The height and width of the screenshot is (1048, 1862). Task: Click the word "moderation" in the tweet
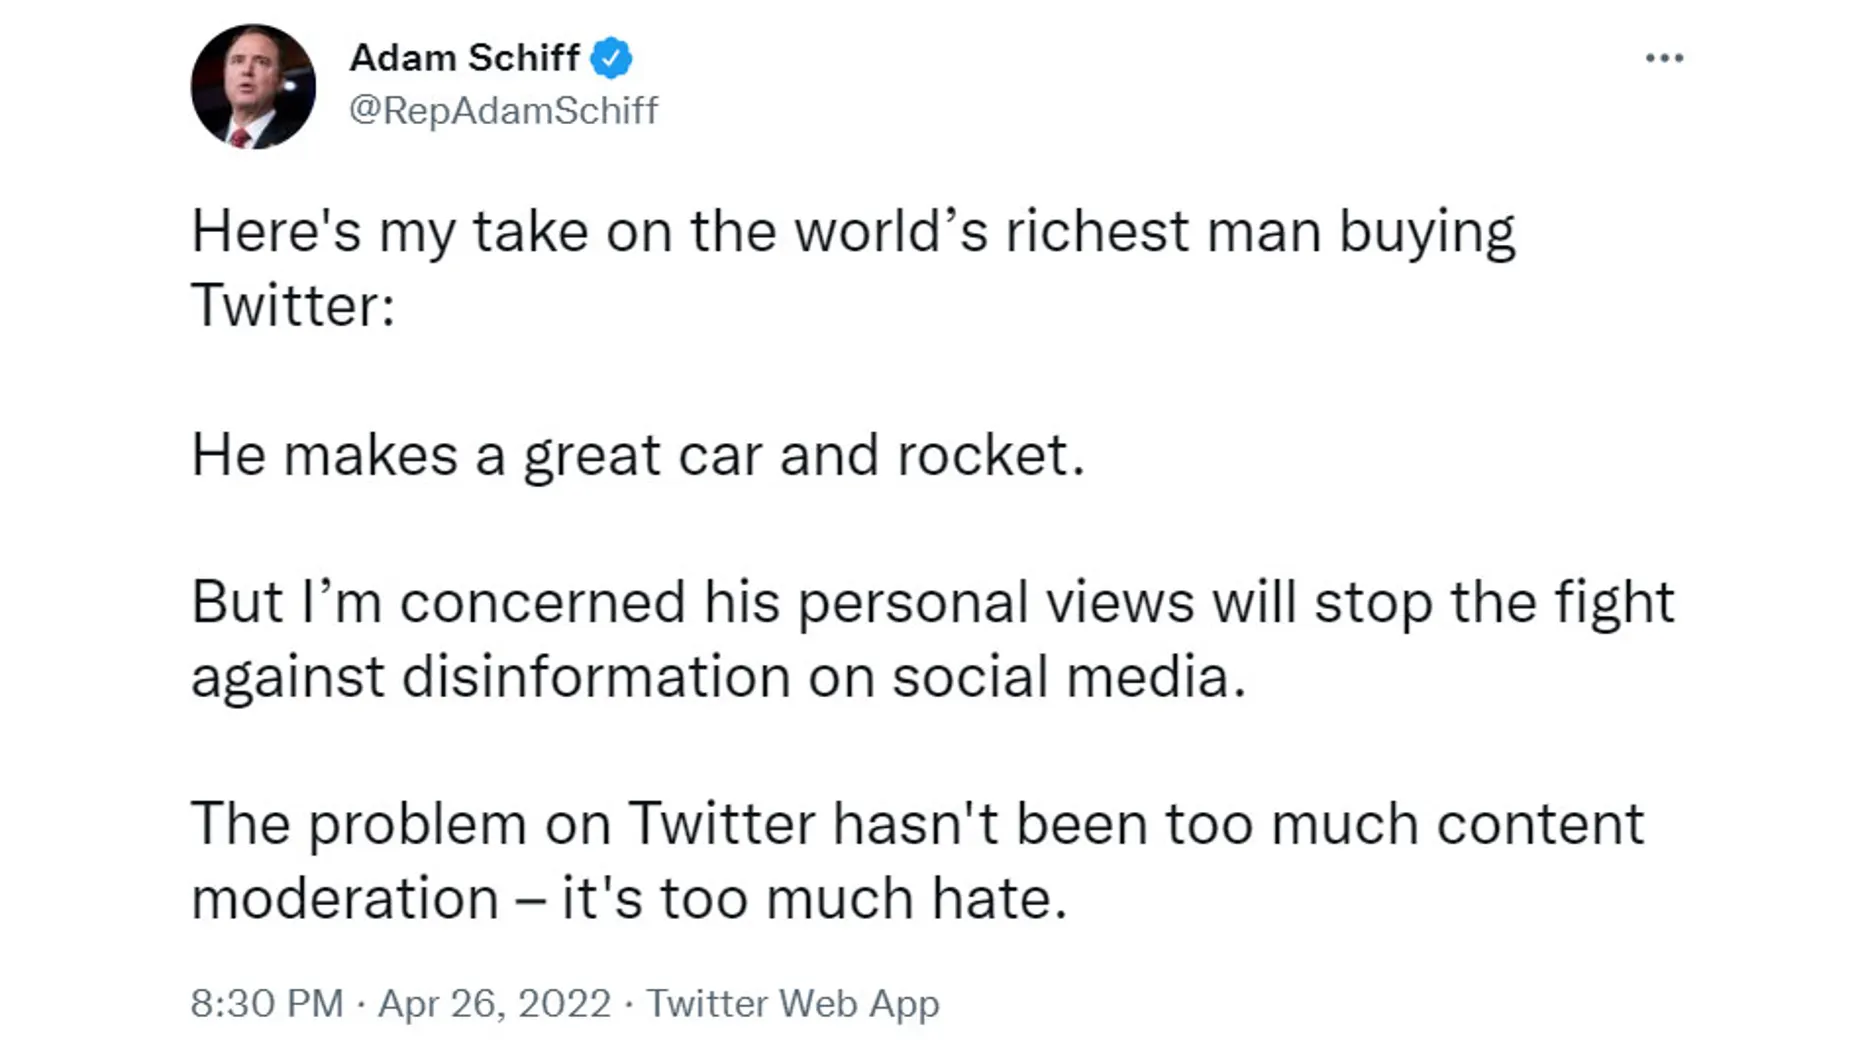pos(345,898)
